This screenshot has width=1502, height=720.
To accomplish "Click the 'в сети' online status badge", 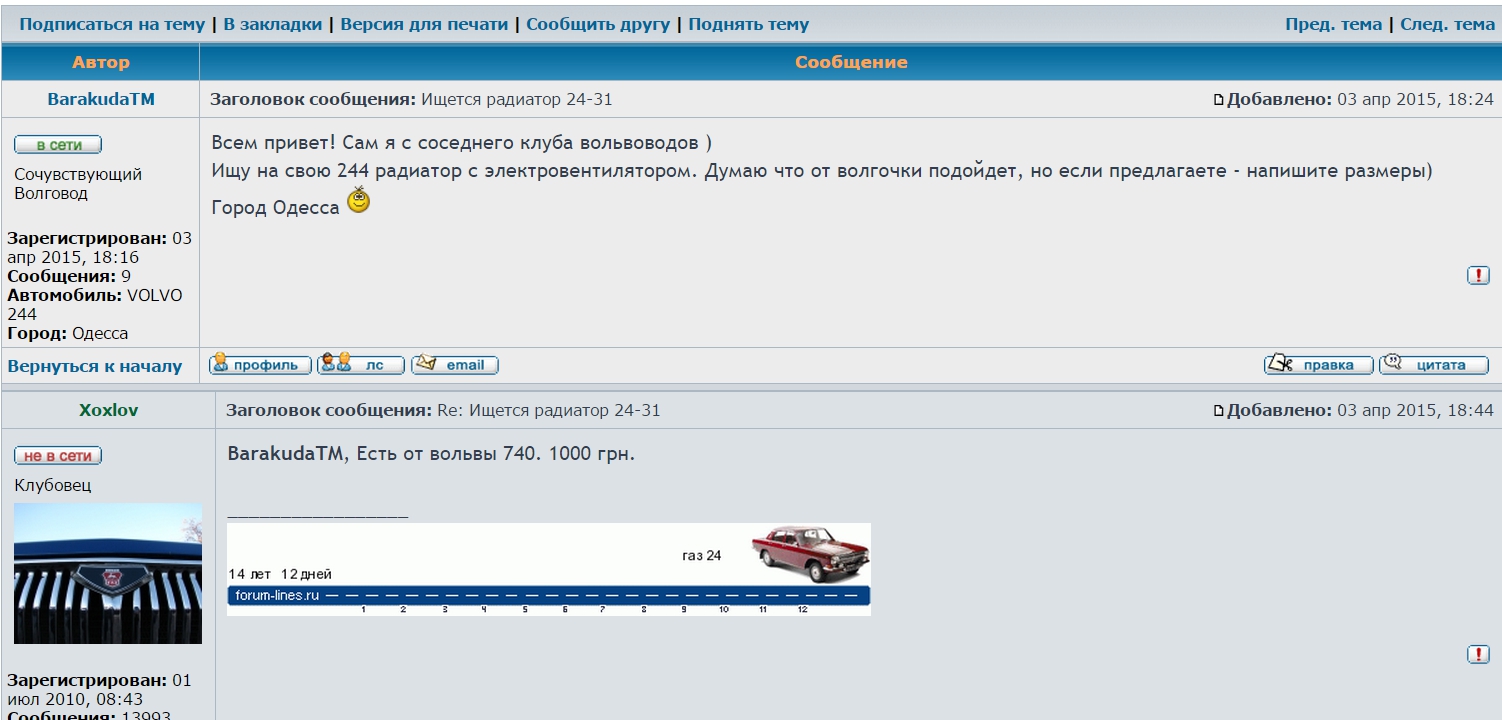I will tap(58, 145).
